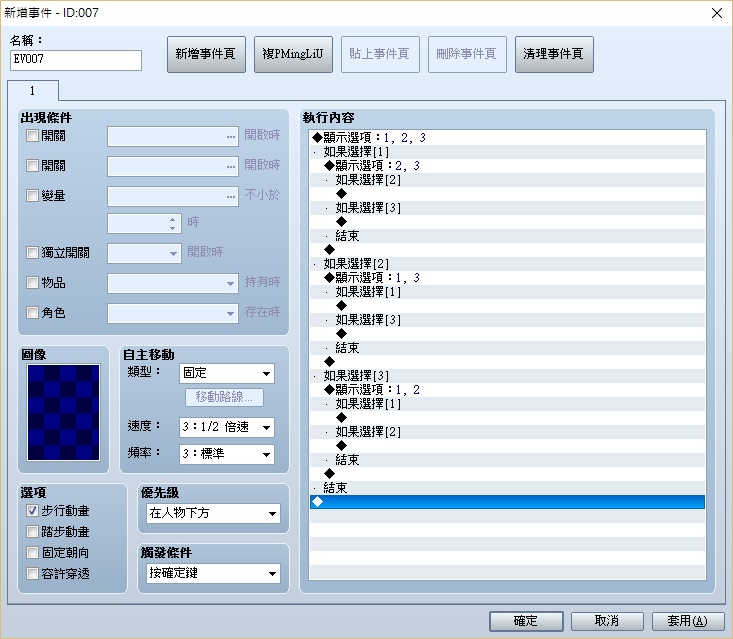Open the 獨立開關 value dropdown
Viewport: 733px width, 639px height.
click(x=144, y=253)
